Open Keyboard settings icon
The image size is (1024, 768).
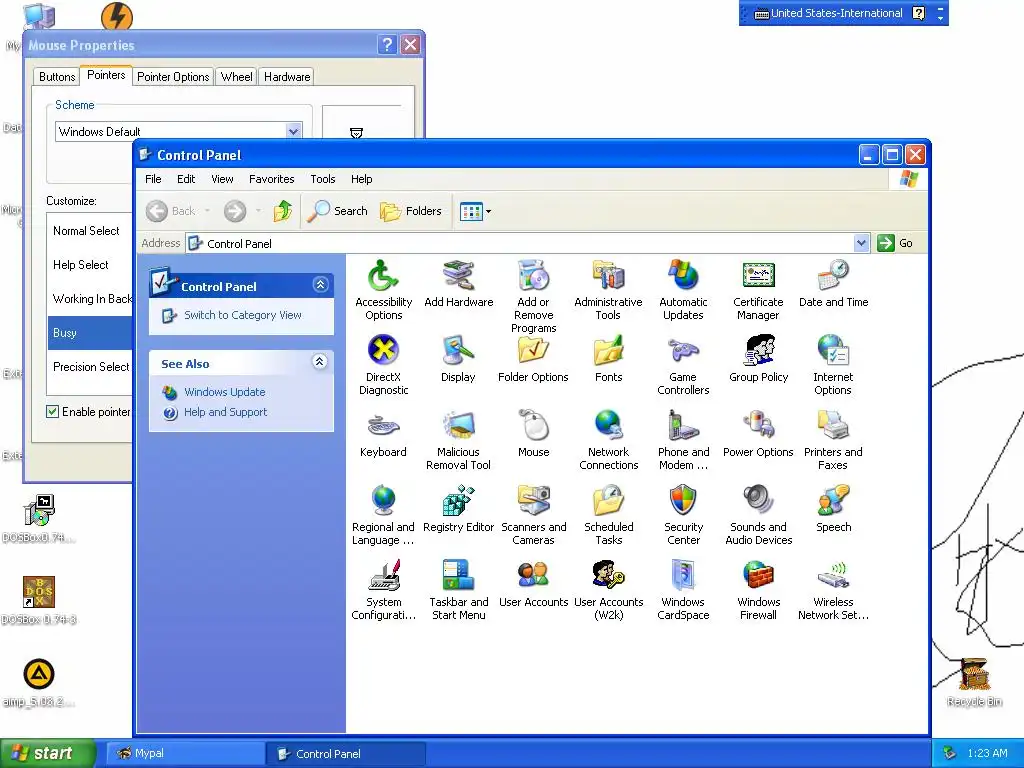(383, 434)
